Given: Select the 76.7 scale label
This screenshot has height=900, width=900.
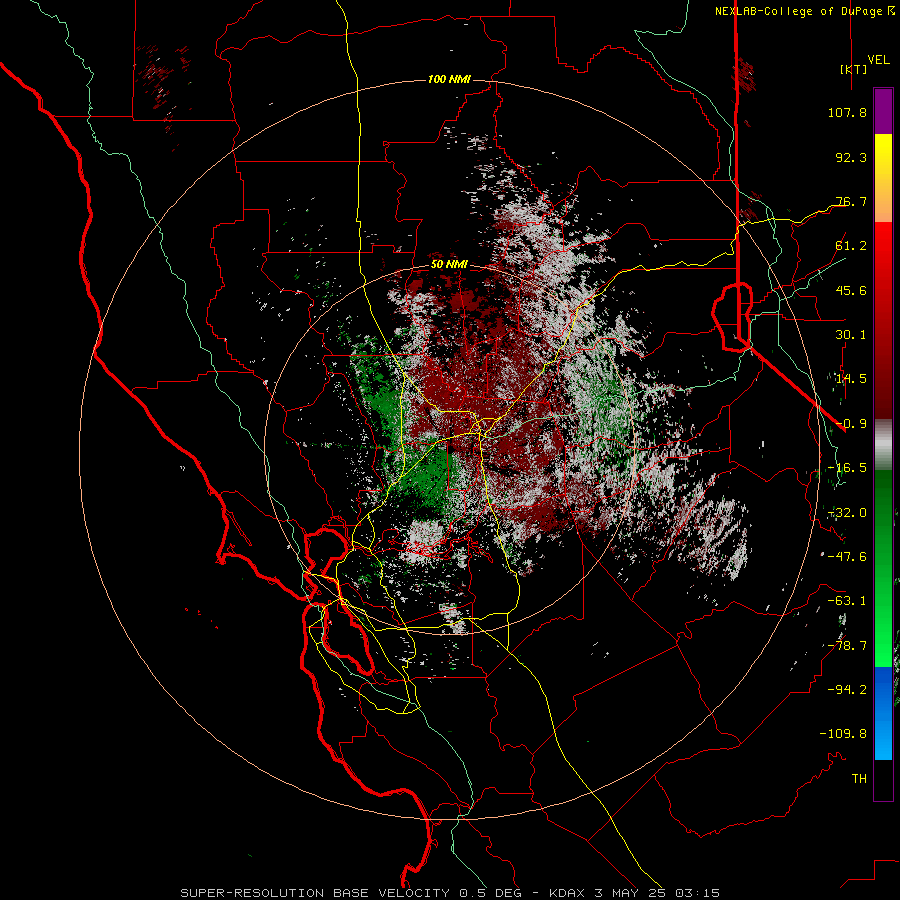Looking at the screenshot, I should coord(851,201).
